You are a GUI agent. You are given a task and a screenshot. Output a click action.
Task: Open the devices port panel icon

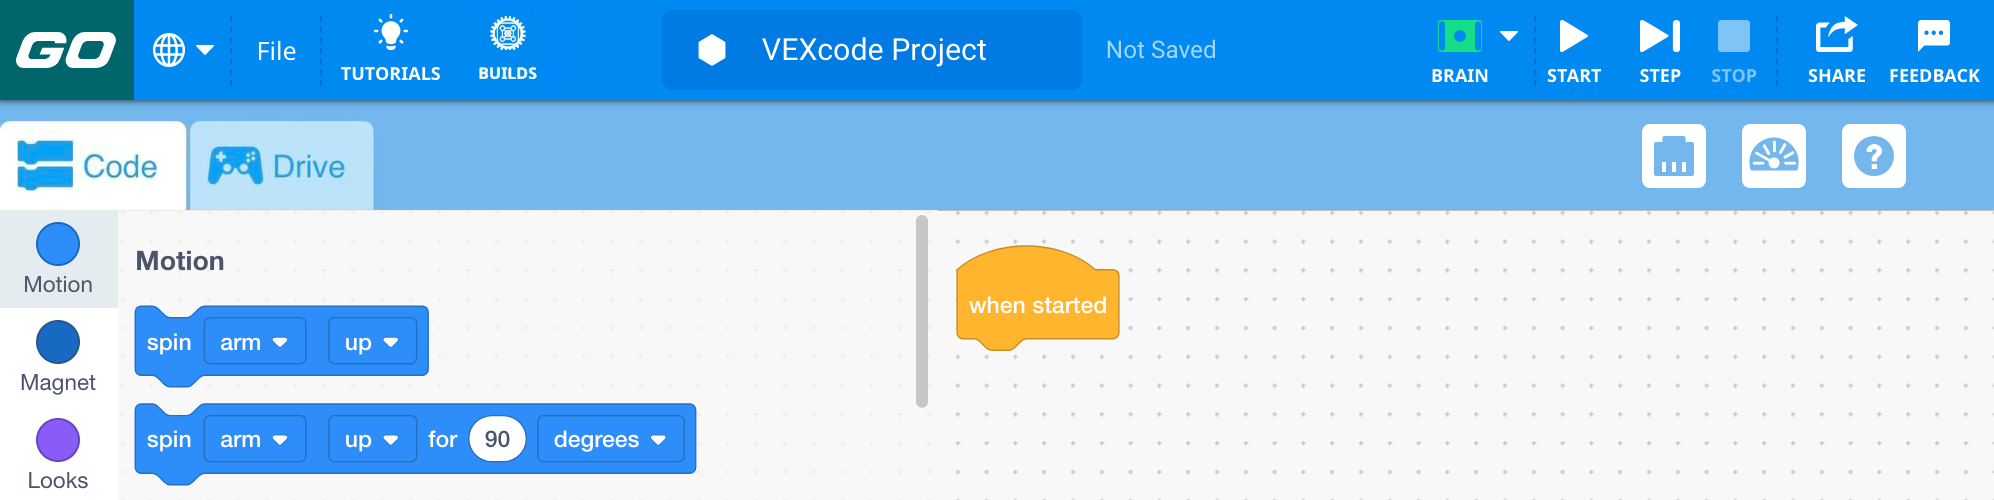(x=1673, y=156)
